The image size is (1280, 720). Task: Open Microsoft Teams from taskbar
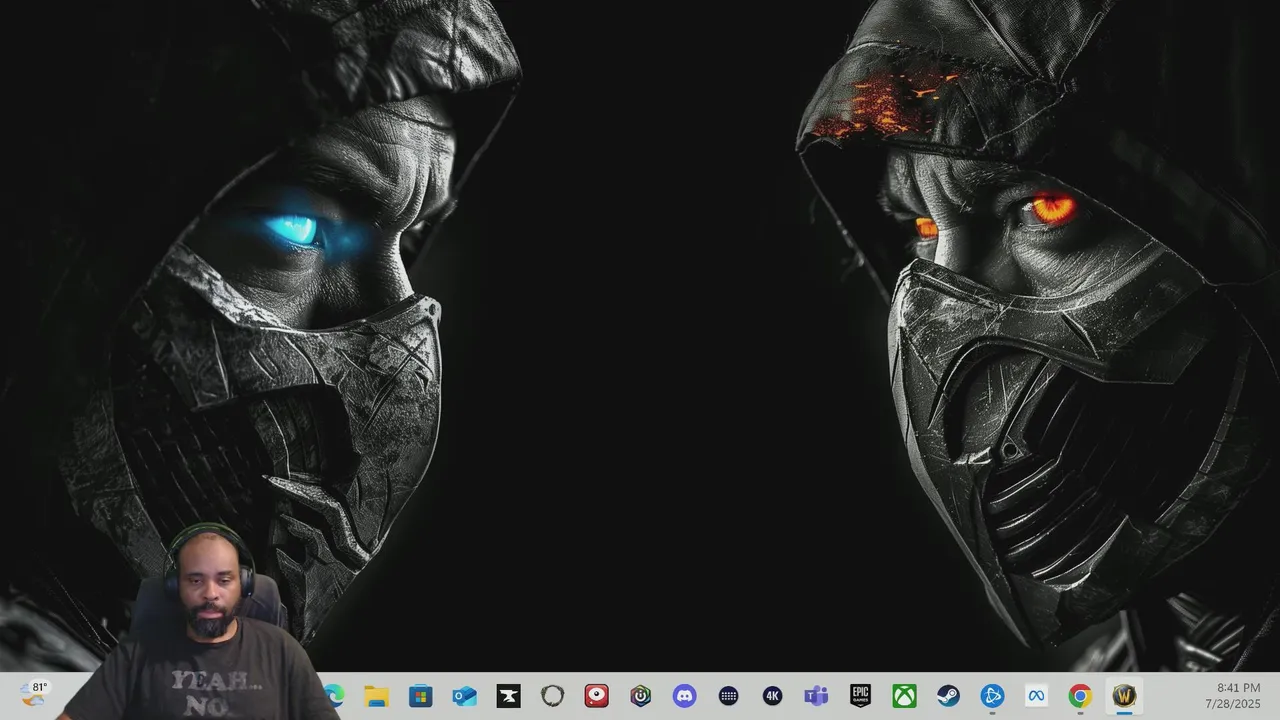pyautogui.click(x=816, y=696)
